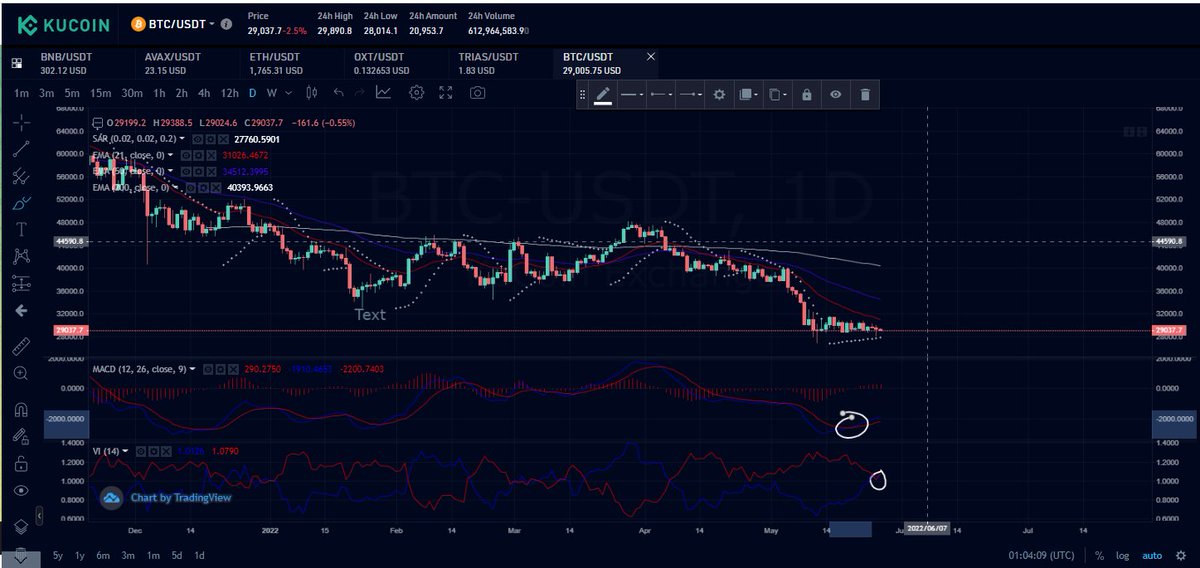Enter fullscreen chart mode
Screen dimensions: 1200x568
(446, 93)
